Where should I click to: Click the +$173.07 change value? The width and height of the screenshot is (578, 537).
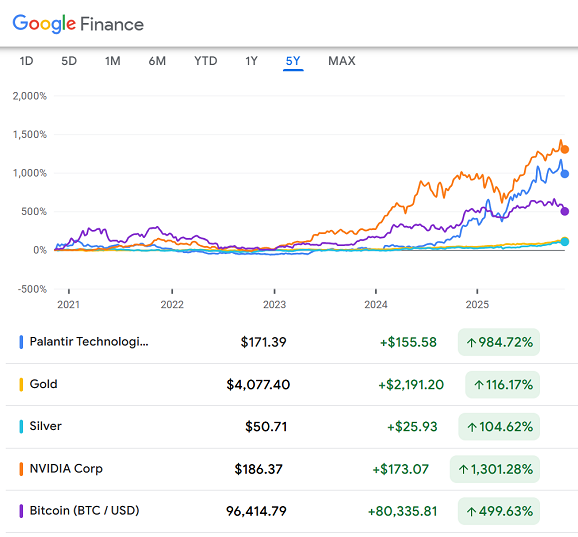401,469
